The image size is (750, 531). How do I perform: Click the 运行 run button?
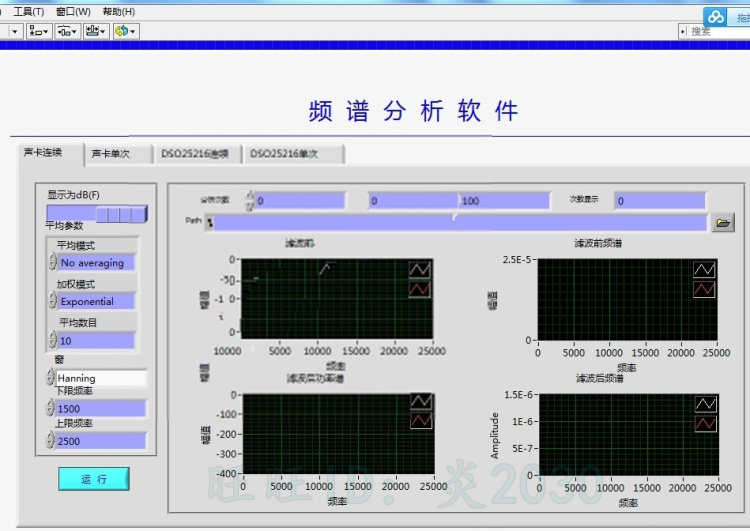[94, 479]
